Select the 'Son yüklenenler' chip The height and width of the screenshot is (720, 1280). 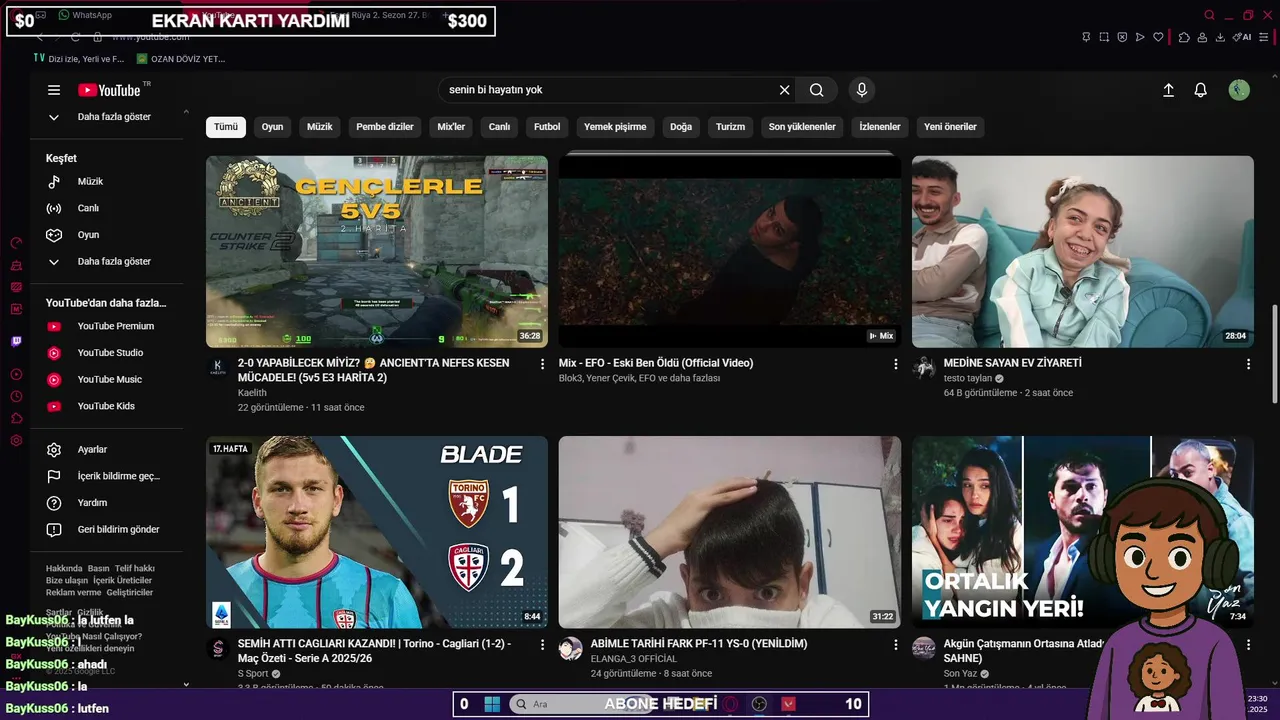pyautogui.click(x=802, y=127)
